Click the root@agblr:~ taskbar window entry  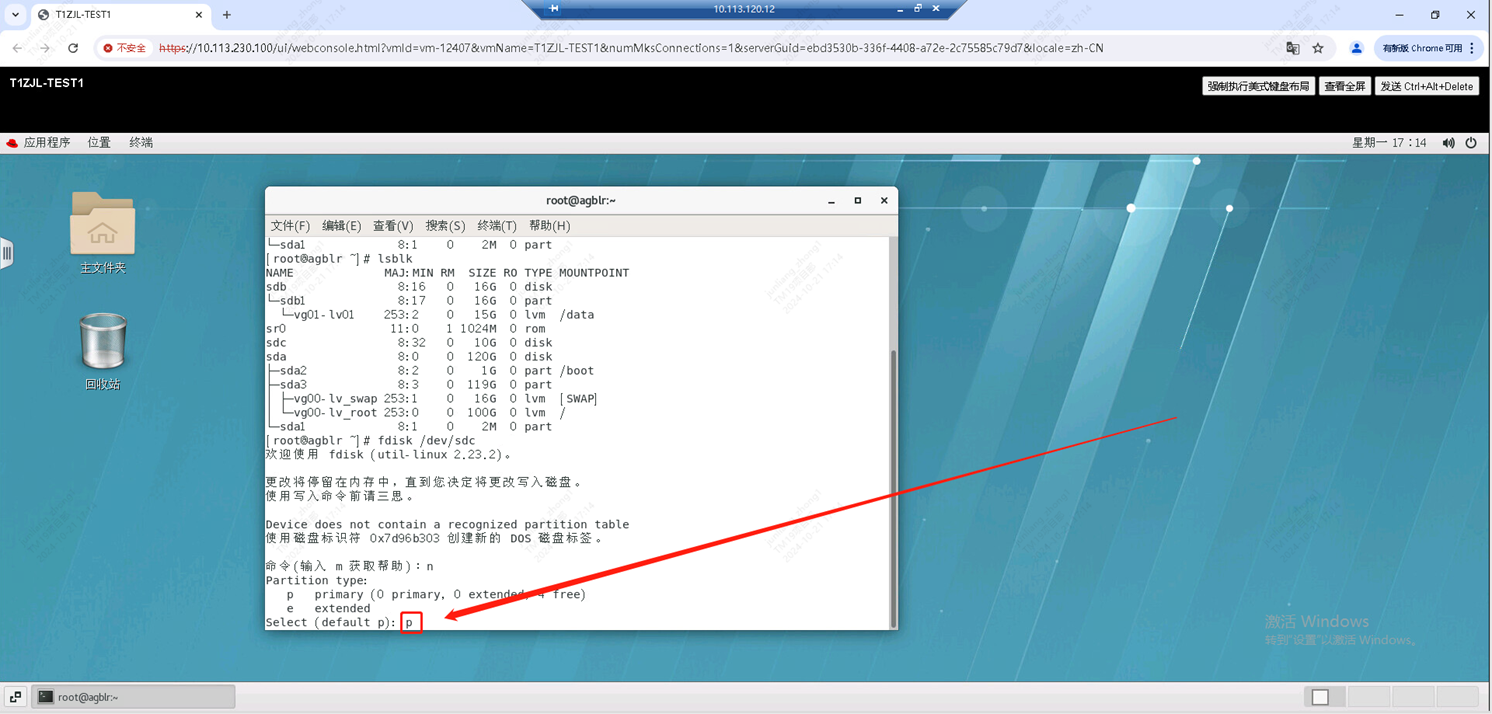coord(134,697)
